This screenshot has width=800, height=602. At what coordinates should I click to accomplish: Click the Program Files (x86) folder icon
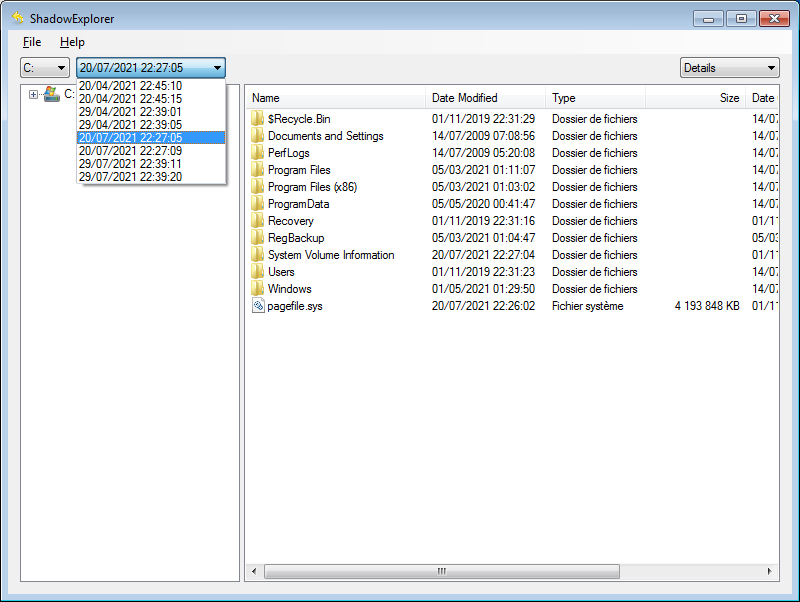(x=258, y=187)
